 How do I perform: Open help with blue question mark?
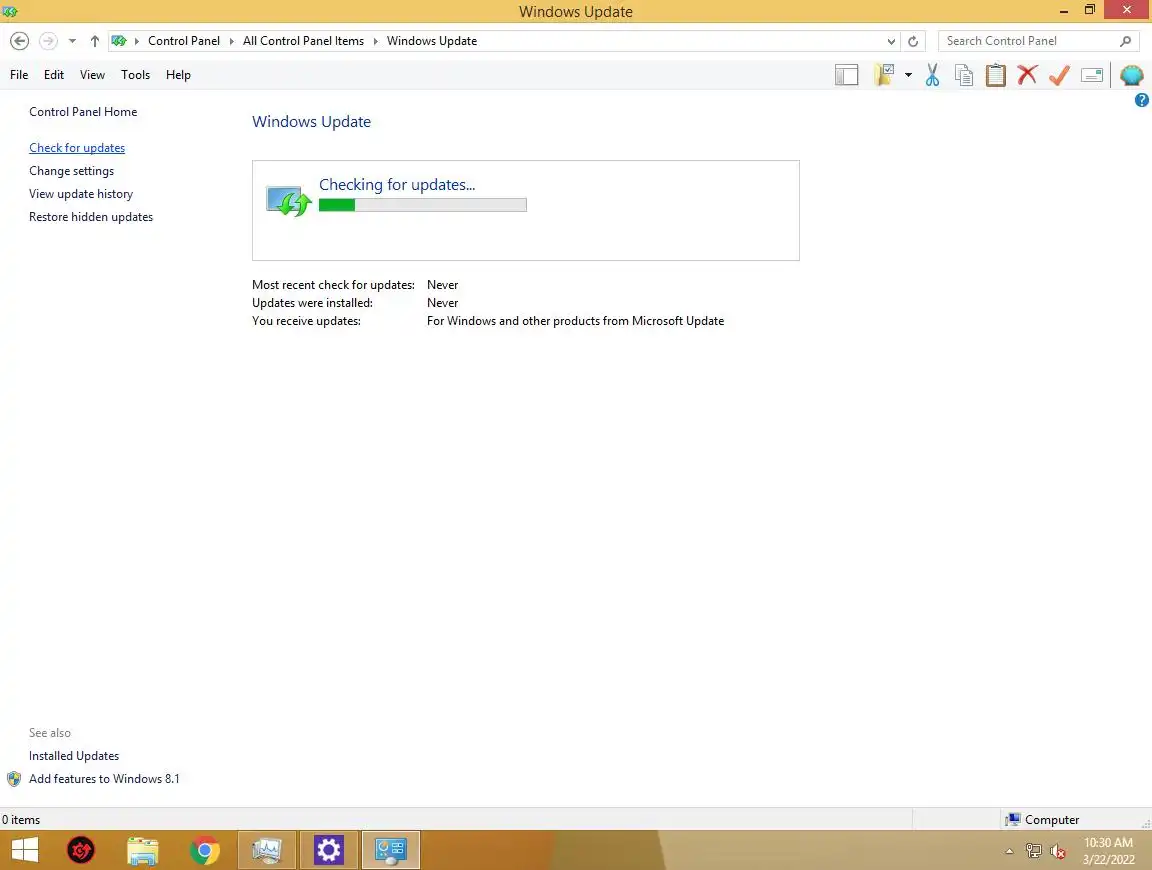pyautogui.click(x=1142, y=100)
